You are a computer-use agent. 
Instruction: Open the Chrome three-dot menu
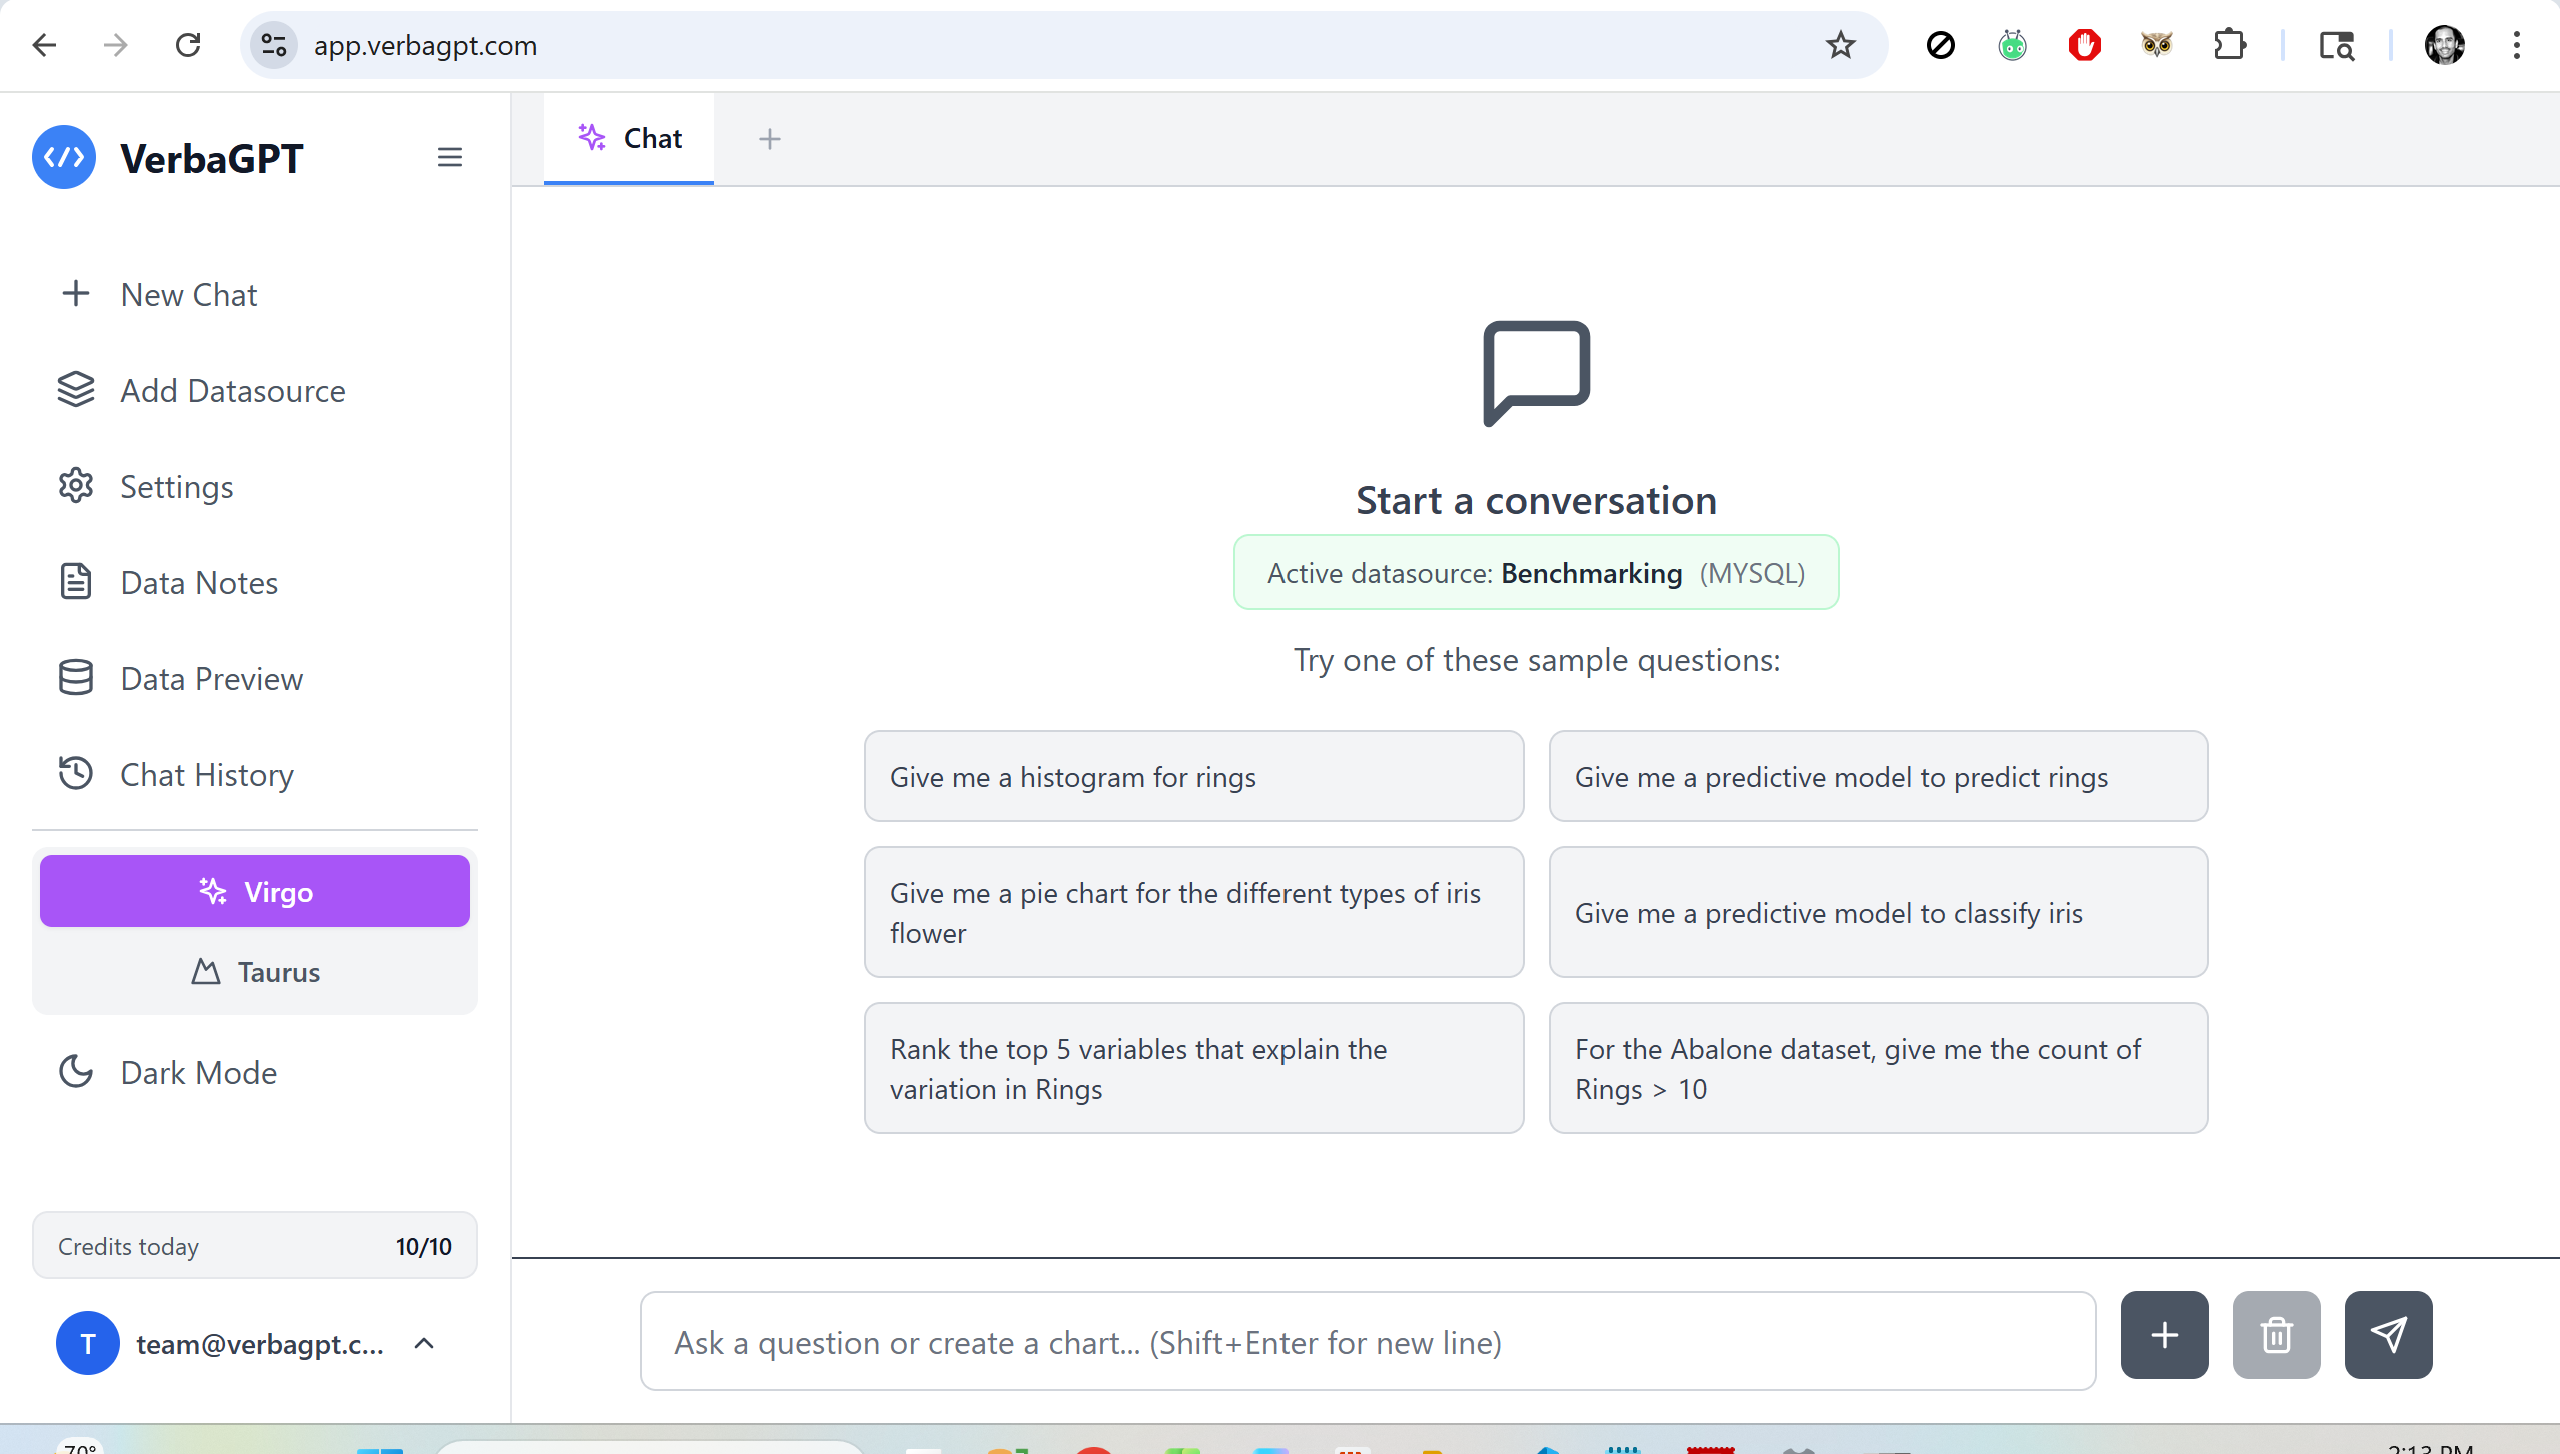(2517, 45)
